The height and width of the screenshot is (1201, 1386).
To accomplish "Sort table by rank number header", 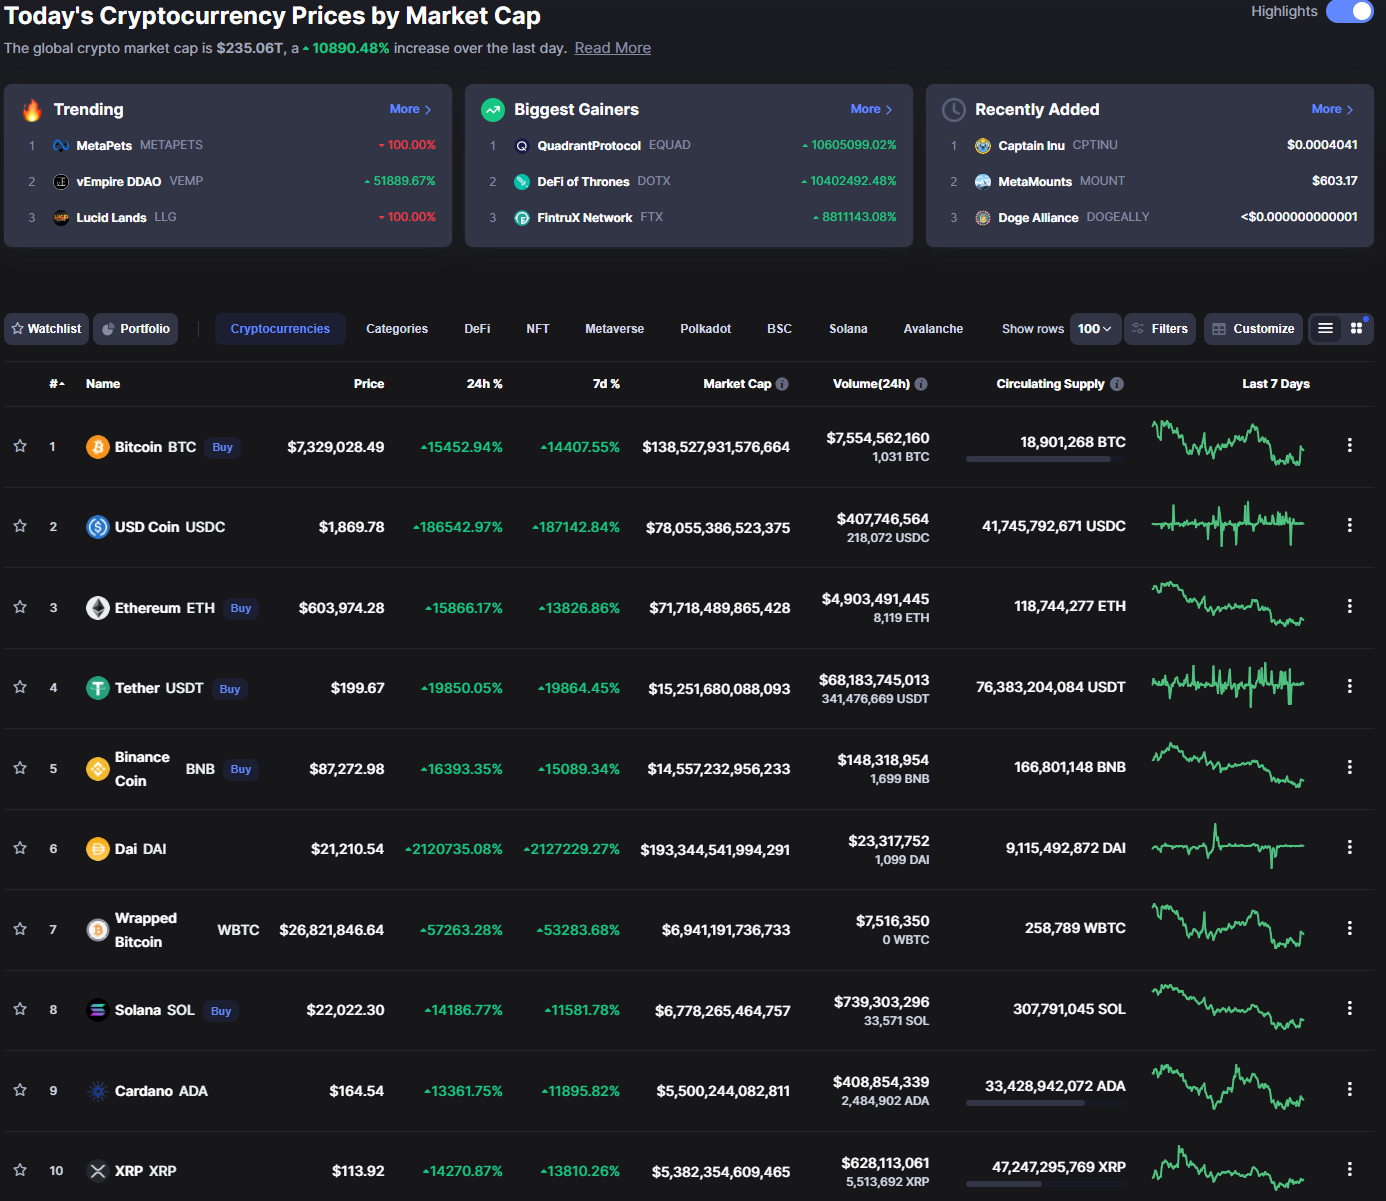I will click(57, 384).
